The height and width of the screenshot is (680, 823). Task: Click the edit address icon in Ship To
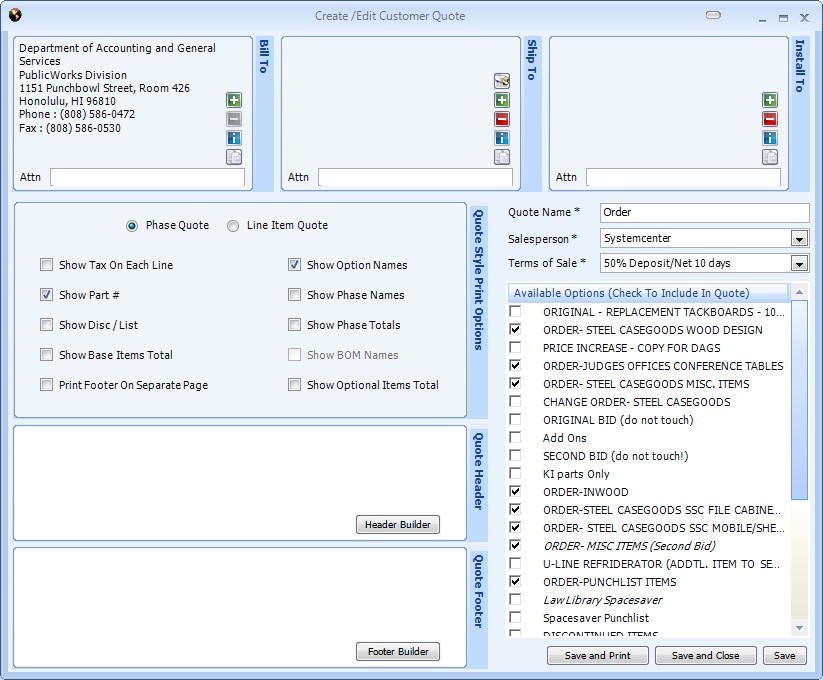click(x=502, y=81)
